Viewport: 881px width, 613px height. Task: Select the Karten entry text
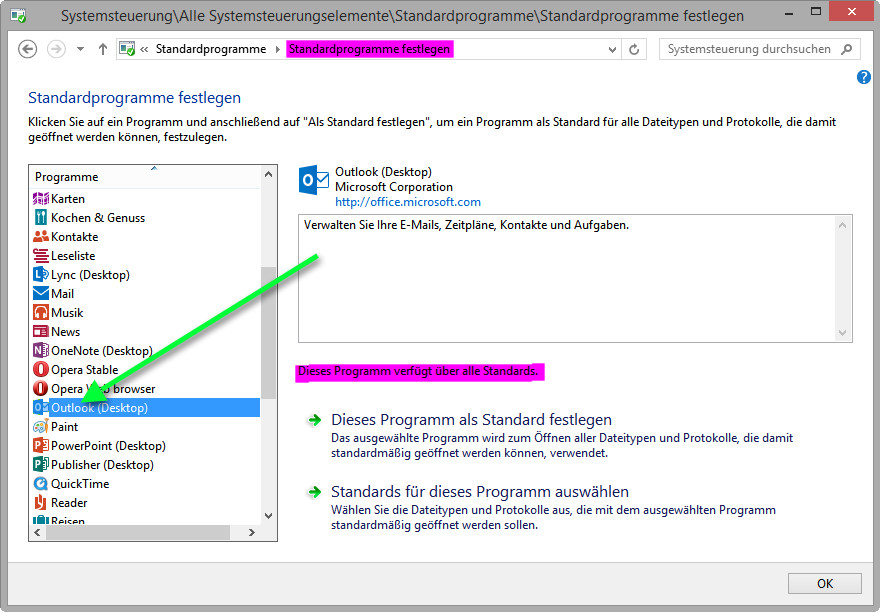click(x=68, y=199)
